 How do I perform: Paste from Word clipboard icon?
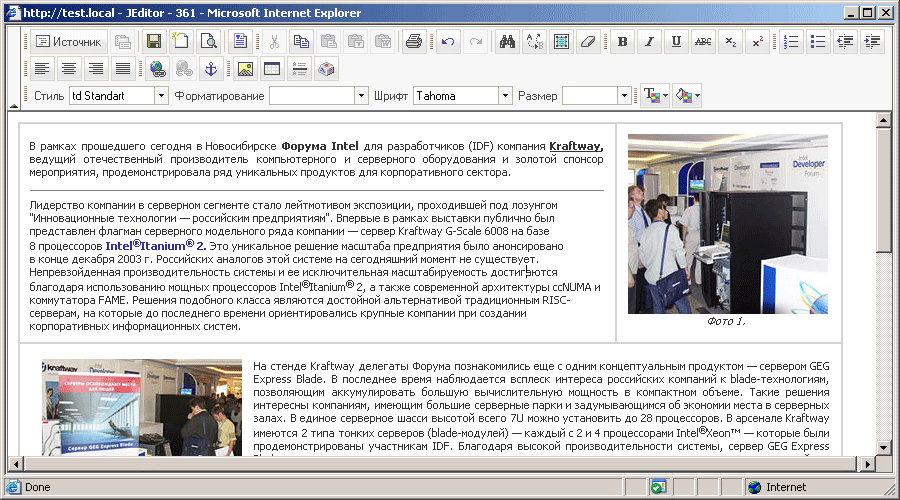pyautogui.click(x=383, y=41)
